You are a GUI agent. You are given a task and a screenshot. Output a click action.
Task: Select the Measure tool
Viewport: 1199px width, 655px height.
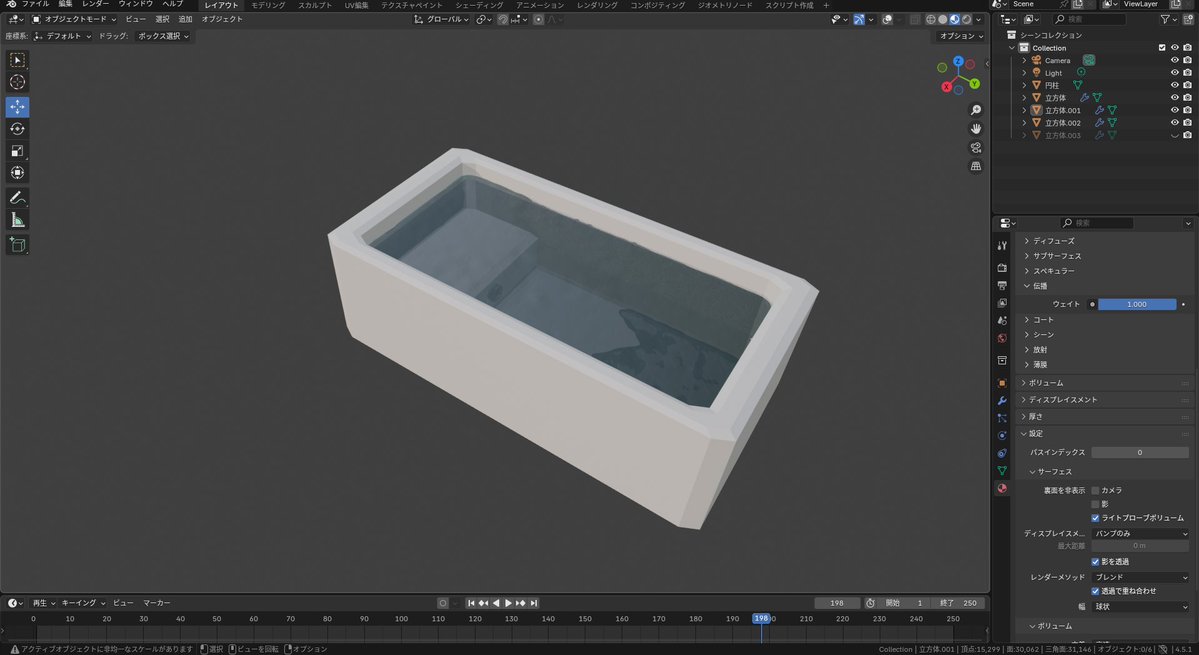pyautogui.click(x=17, y=221)
